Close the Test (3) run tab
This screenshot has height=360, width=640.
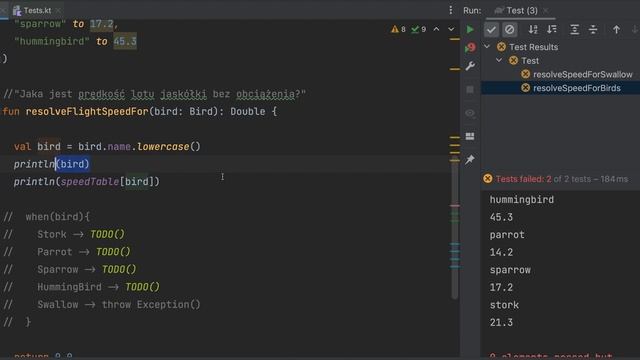[545, 10]
